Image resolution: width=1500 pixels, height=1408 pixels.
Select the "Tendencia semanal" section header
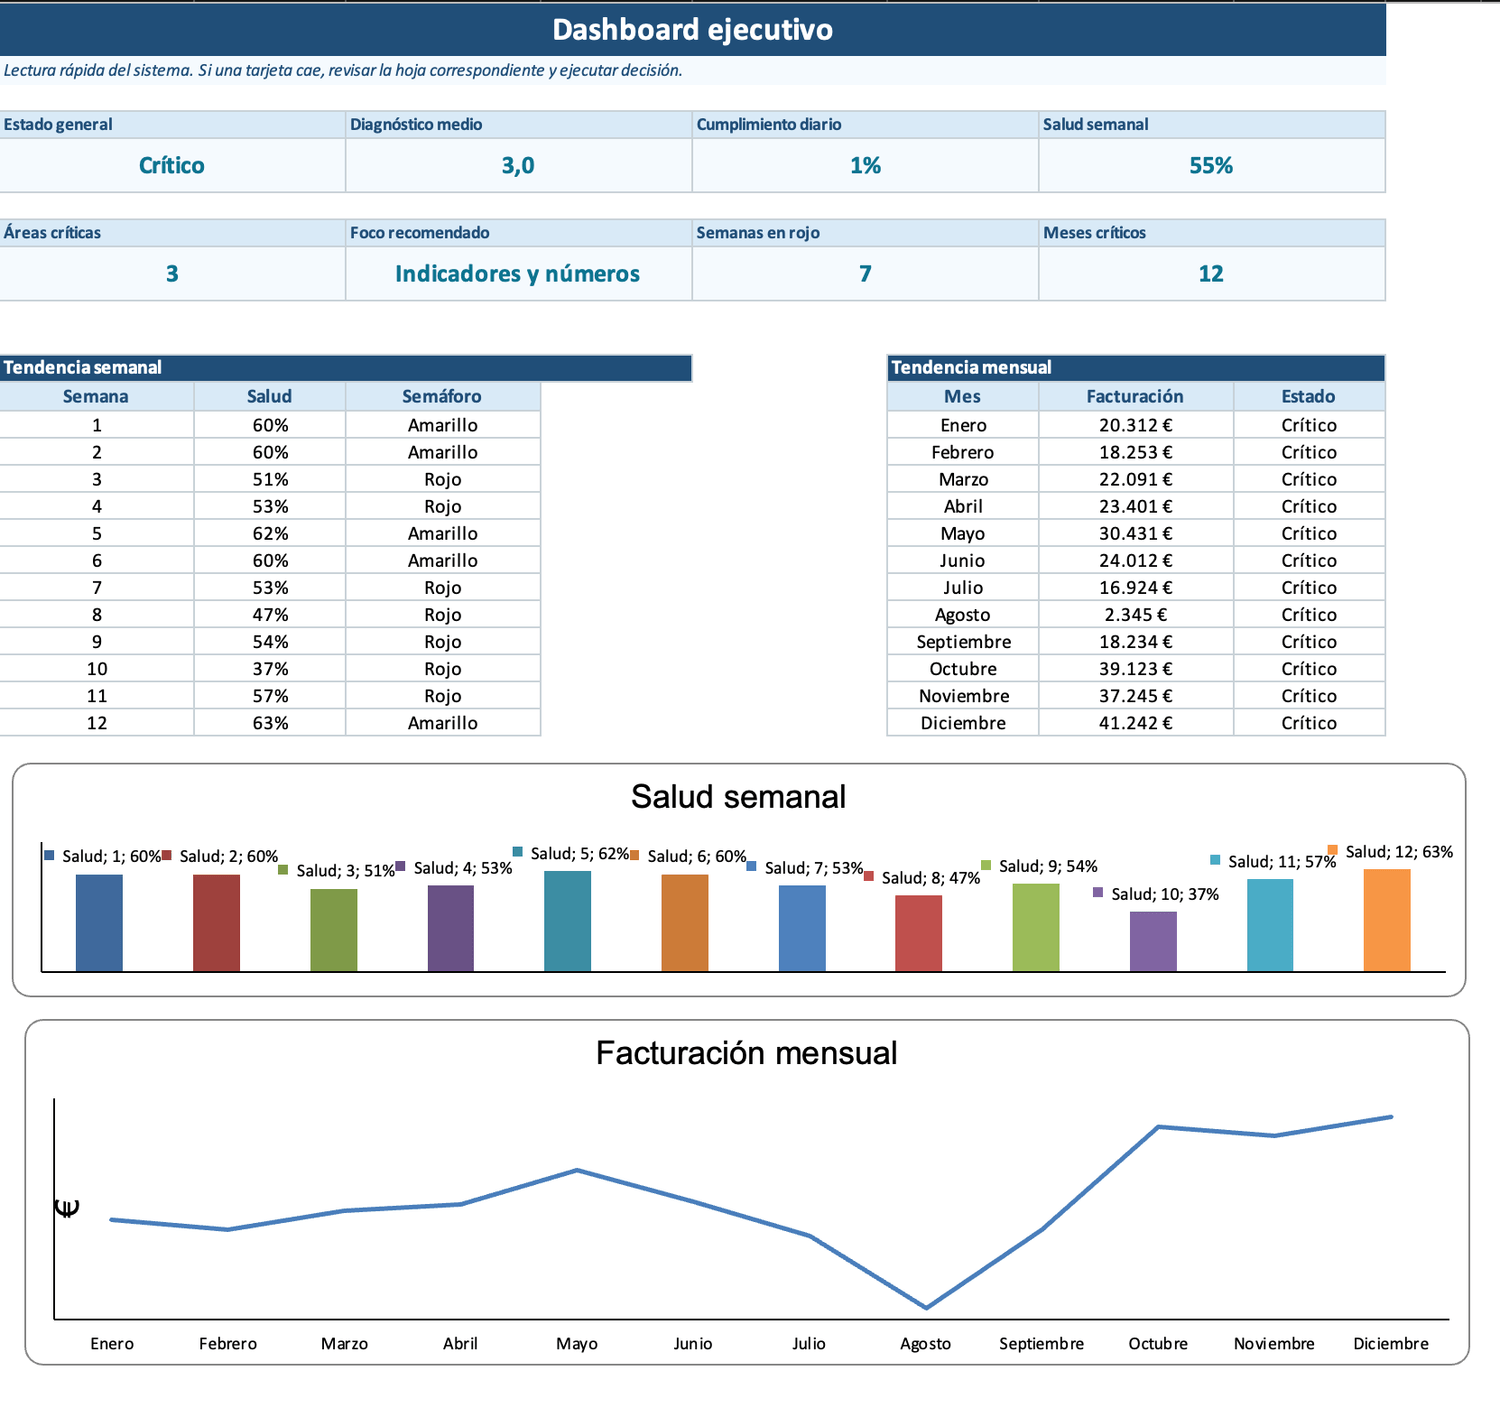(x=346, y=367)
